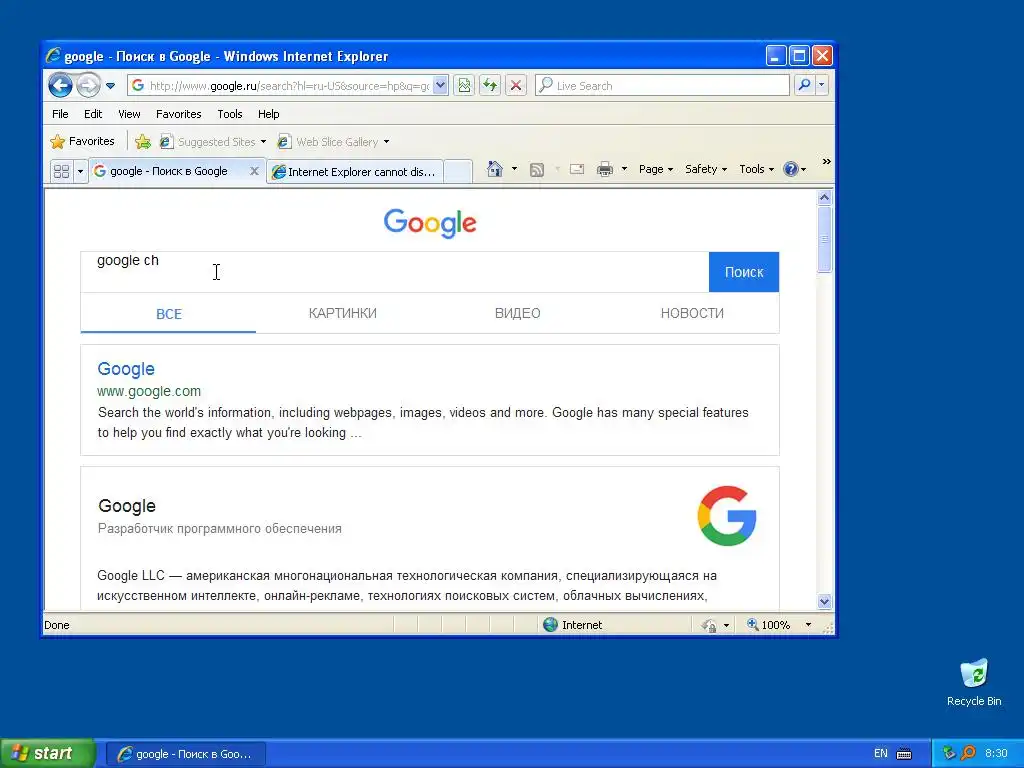
Task: Open a new blank tab
Action: tap(458, 172)
